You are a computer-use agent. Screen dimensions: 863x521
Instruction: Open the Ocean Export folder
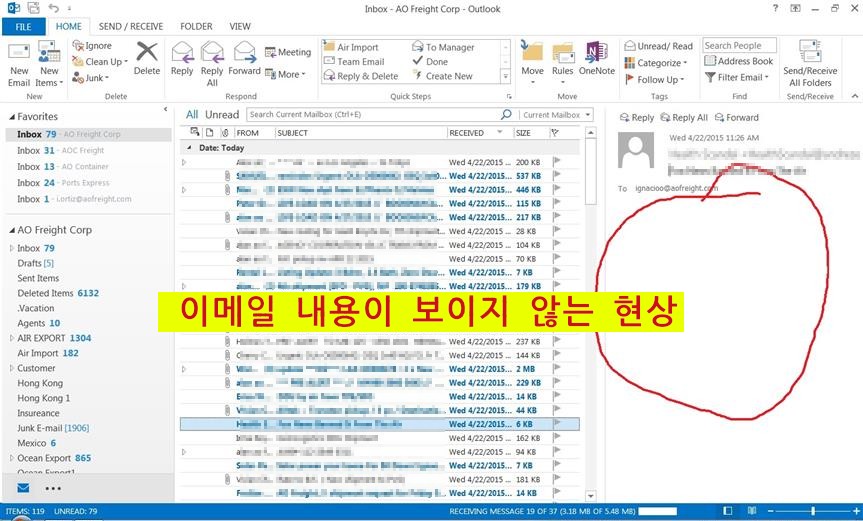54,458
